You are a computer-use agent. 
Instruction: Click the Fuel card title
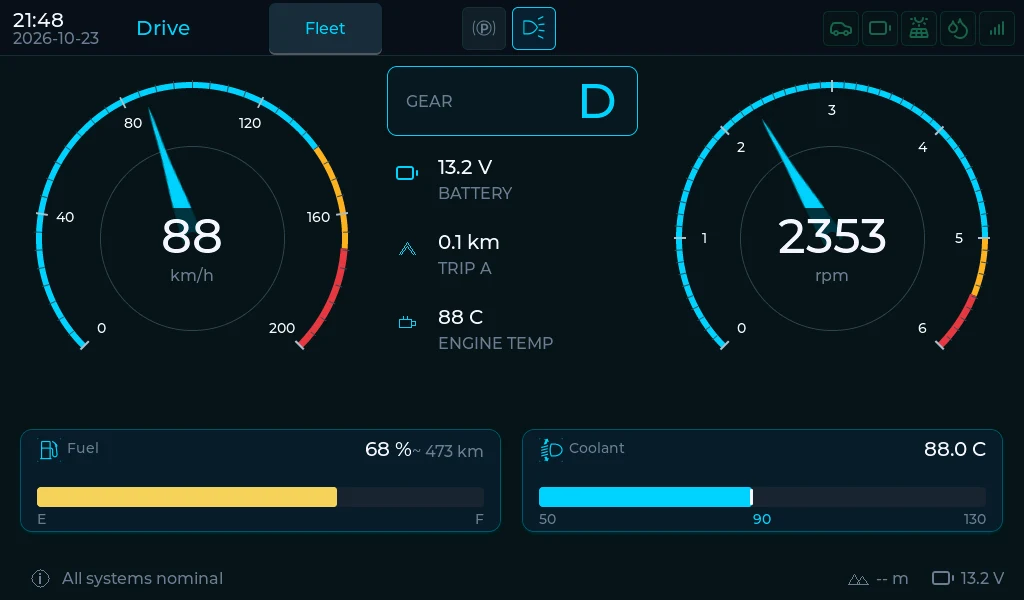coord(83,448)
